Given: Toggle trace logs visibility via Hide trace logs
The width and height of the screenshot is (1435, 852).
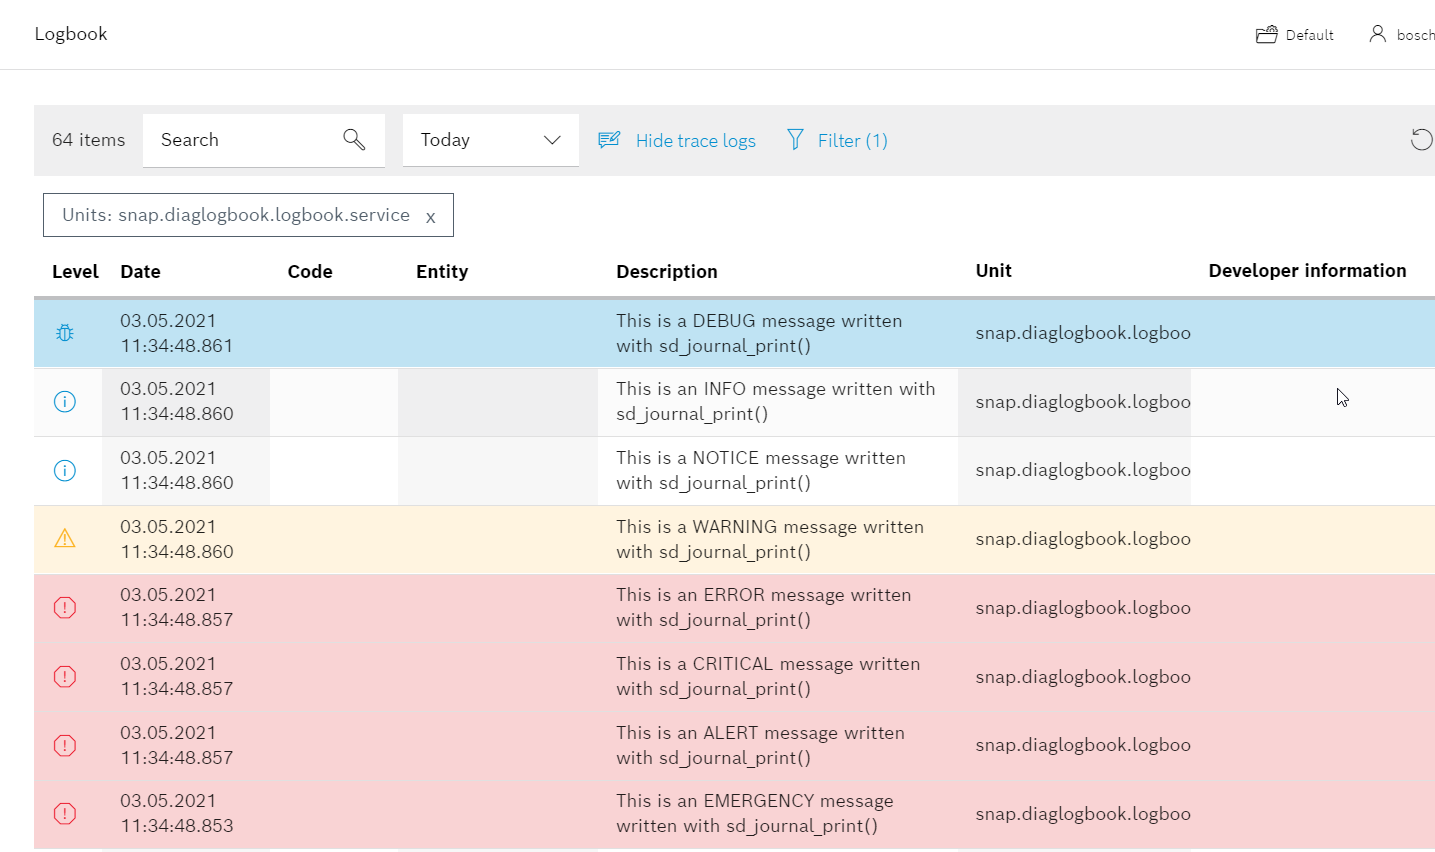Looking at the screenshot, I should pos(694,140).
